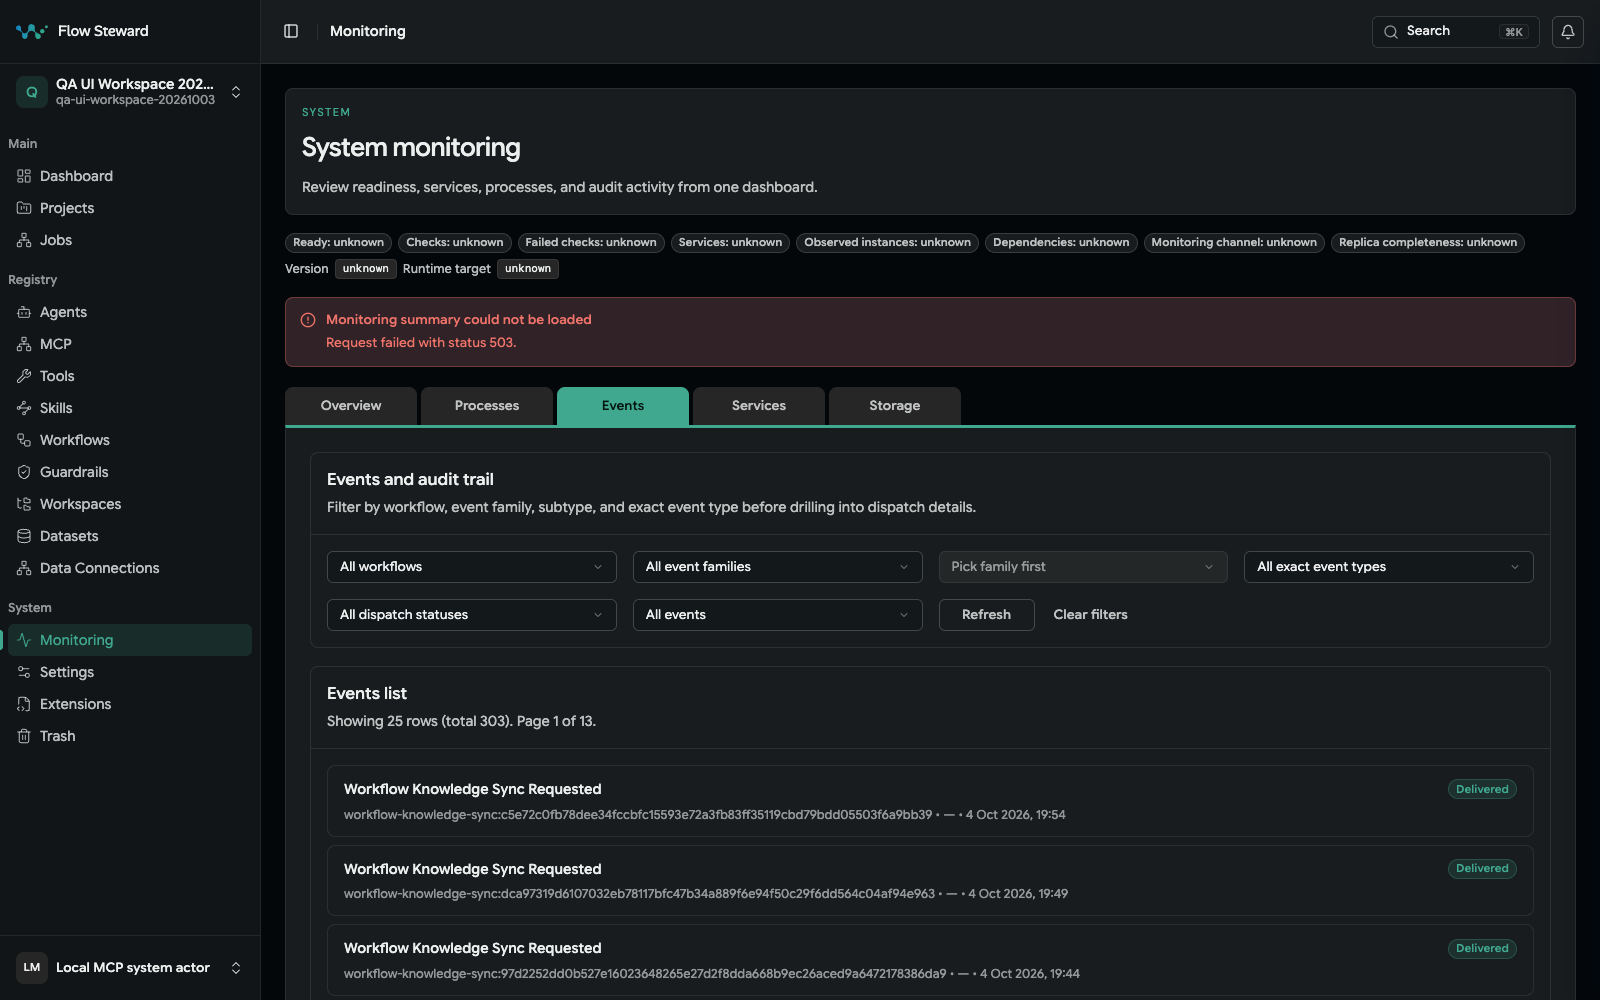
Task: Click the Delivered badge on the 19:49 event
Action: 1482,869
